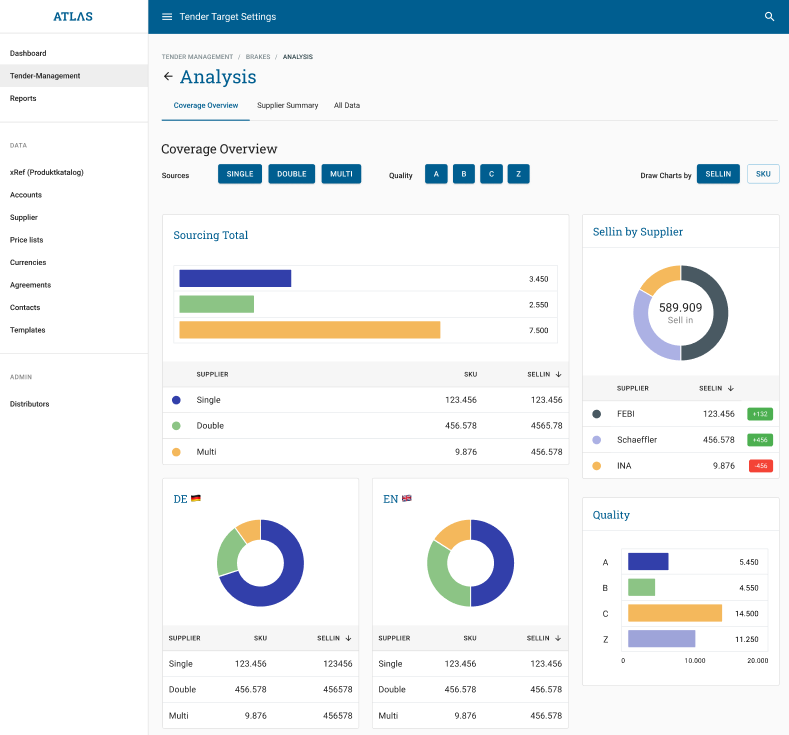
Task: Click the EN donut chart
Action: tap(470, 563)
